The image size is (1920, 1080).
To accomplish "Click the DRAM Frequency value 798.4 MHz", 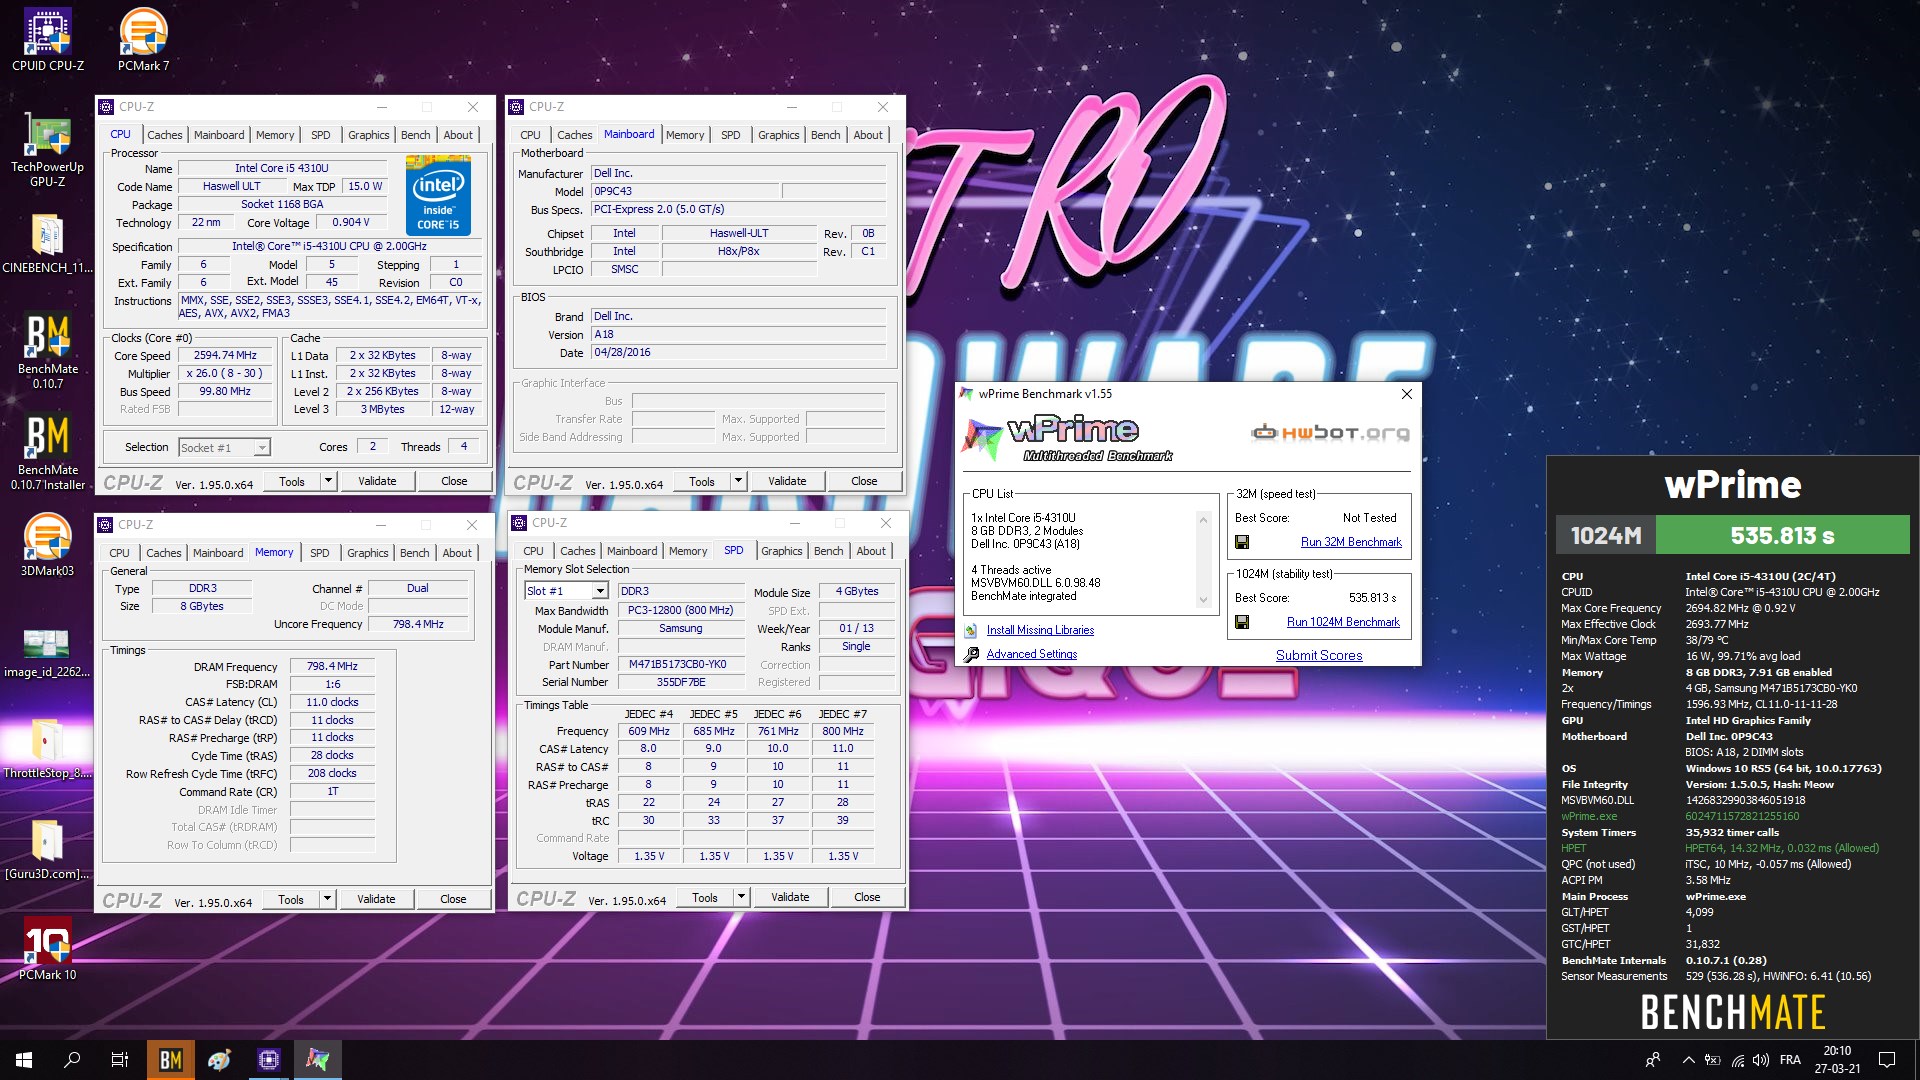I will coord(332,666).
